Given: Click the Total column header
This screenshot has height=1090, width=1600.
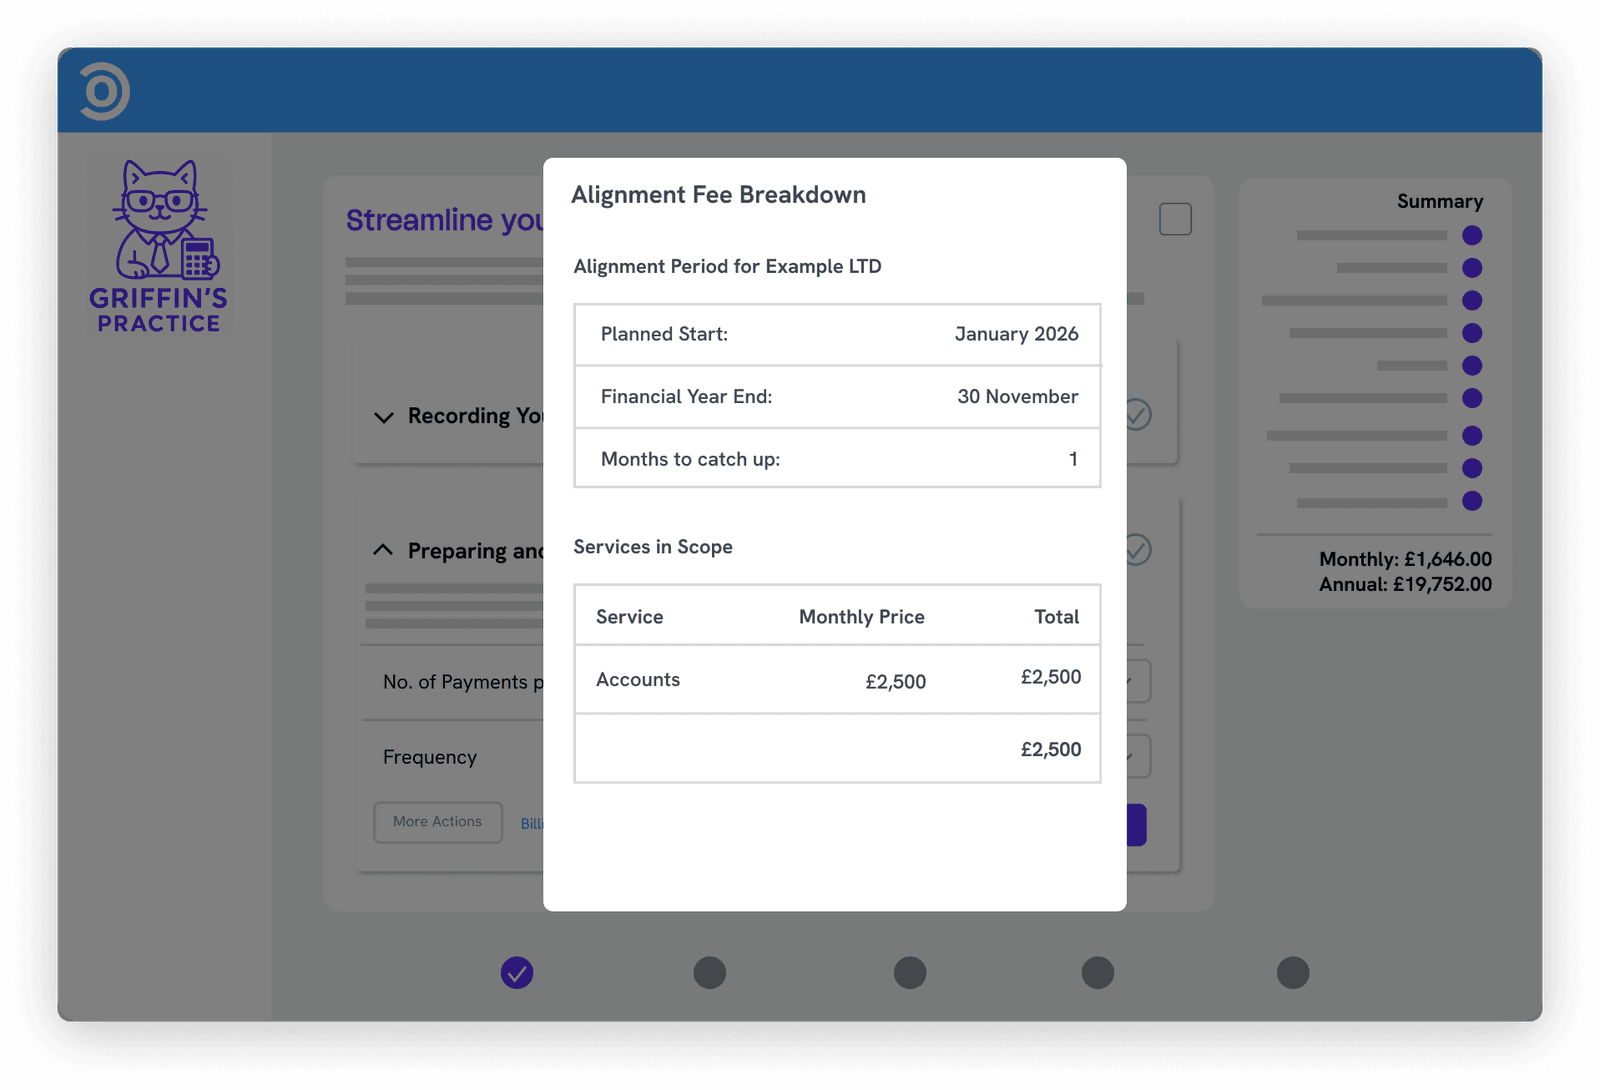Looking at the screenshot, I should click(x=1056, y=617).
